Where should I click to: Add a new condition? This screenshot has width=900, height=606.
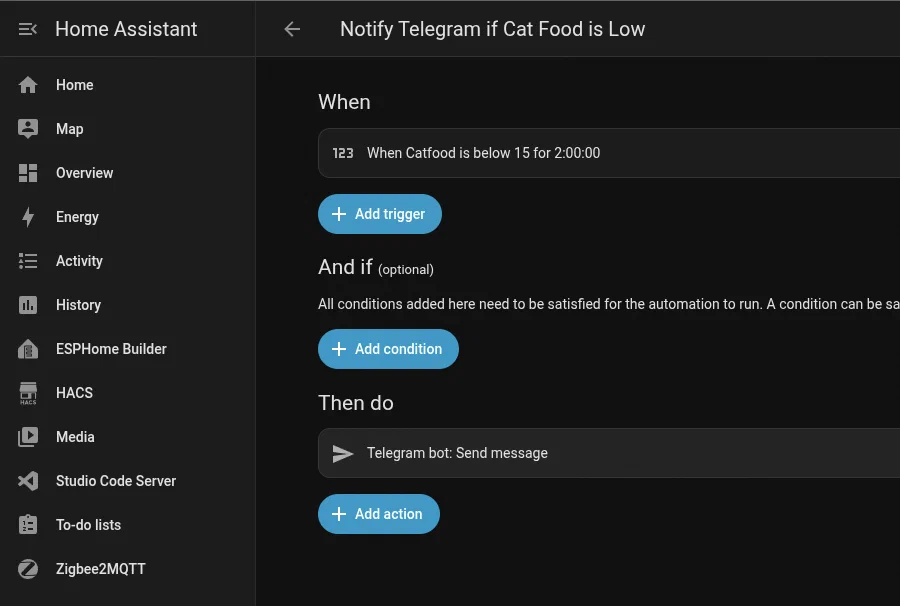[x=389, y=349]
